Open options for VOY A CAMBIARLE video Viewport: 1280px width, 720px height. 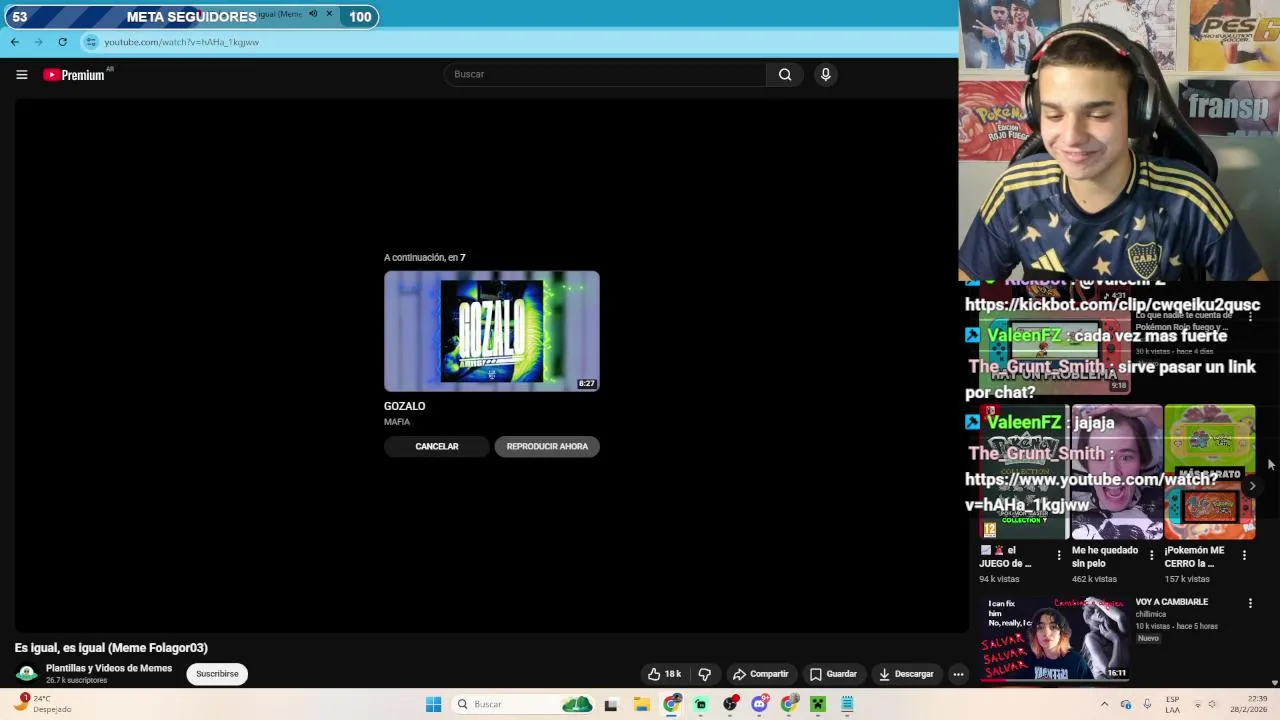click(x=1250, y=603)
